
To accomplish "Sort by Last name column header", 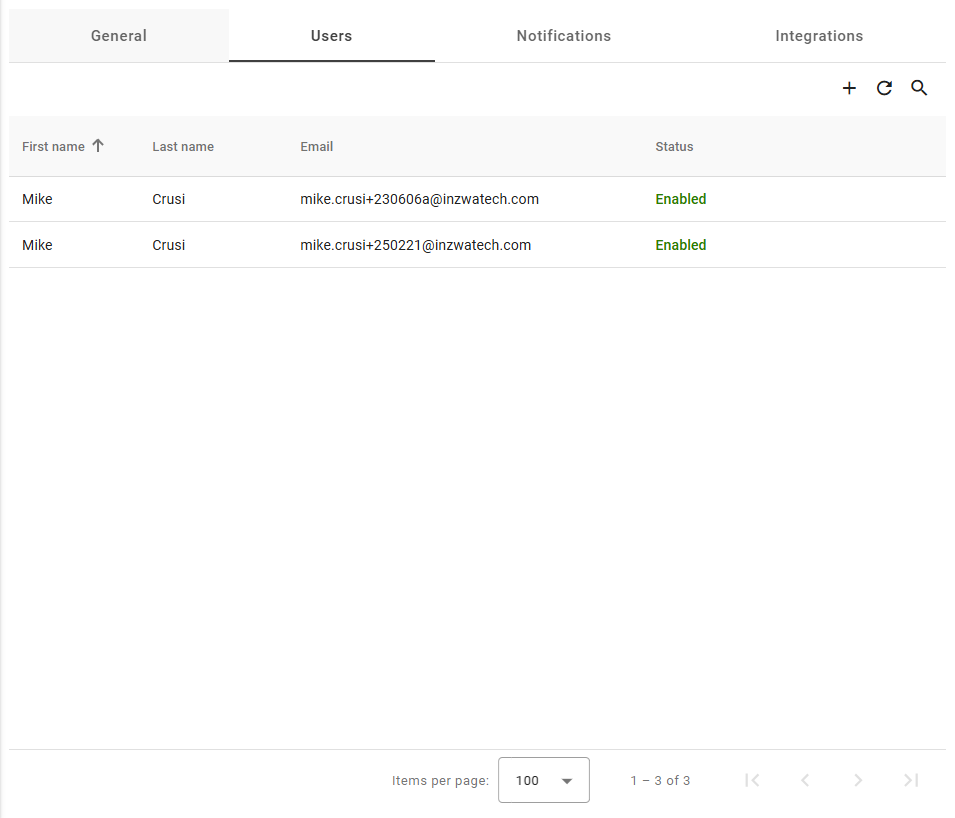I will 183,147.
